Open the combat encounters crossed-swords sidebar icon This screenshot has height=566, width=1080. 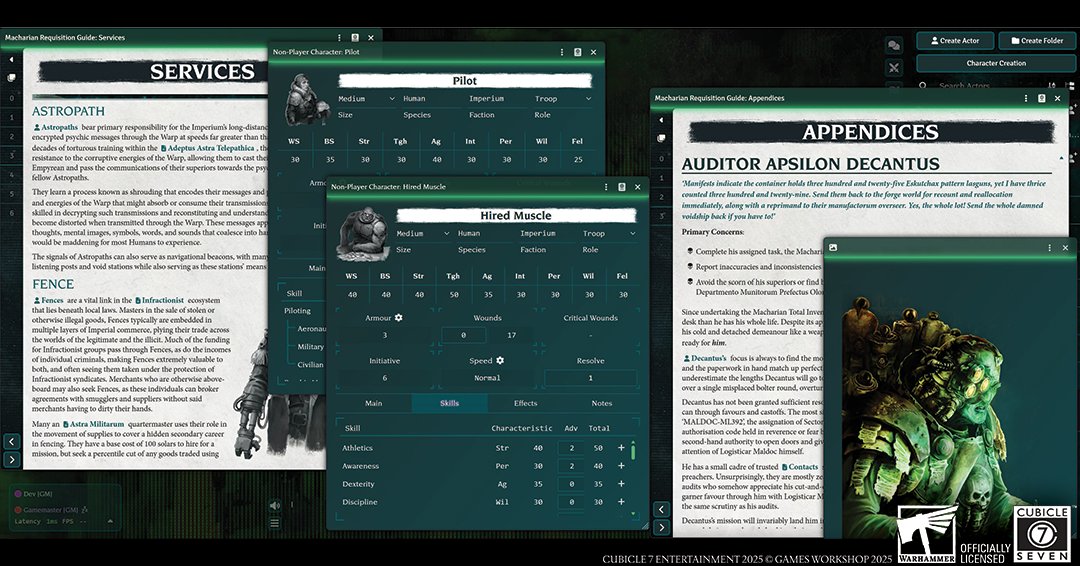tap(893, 67)
